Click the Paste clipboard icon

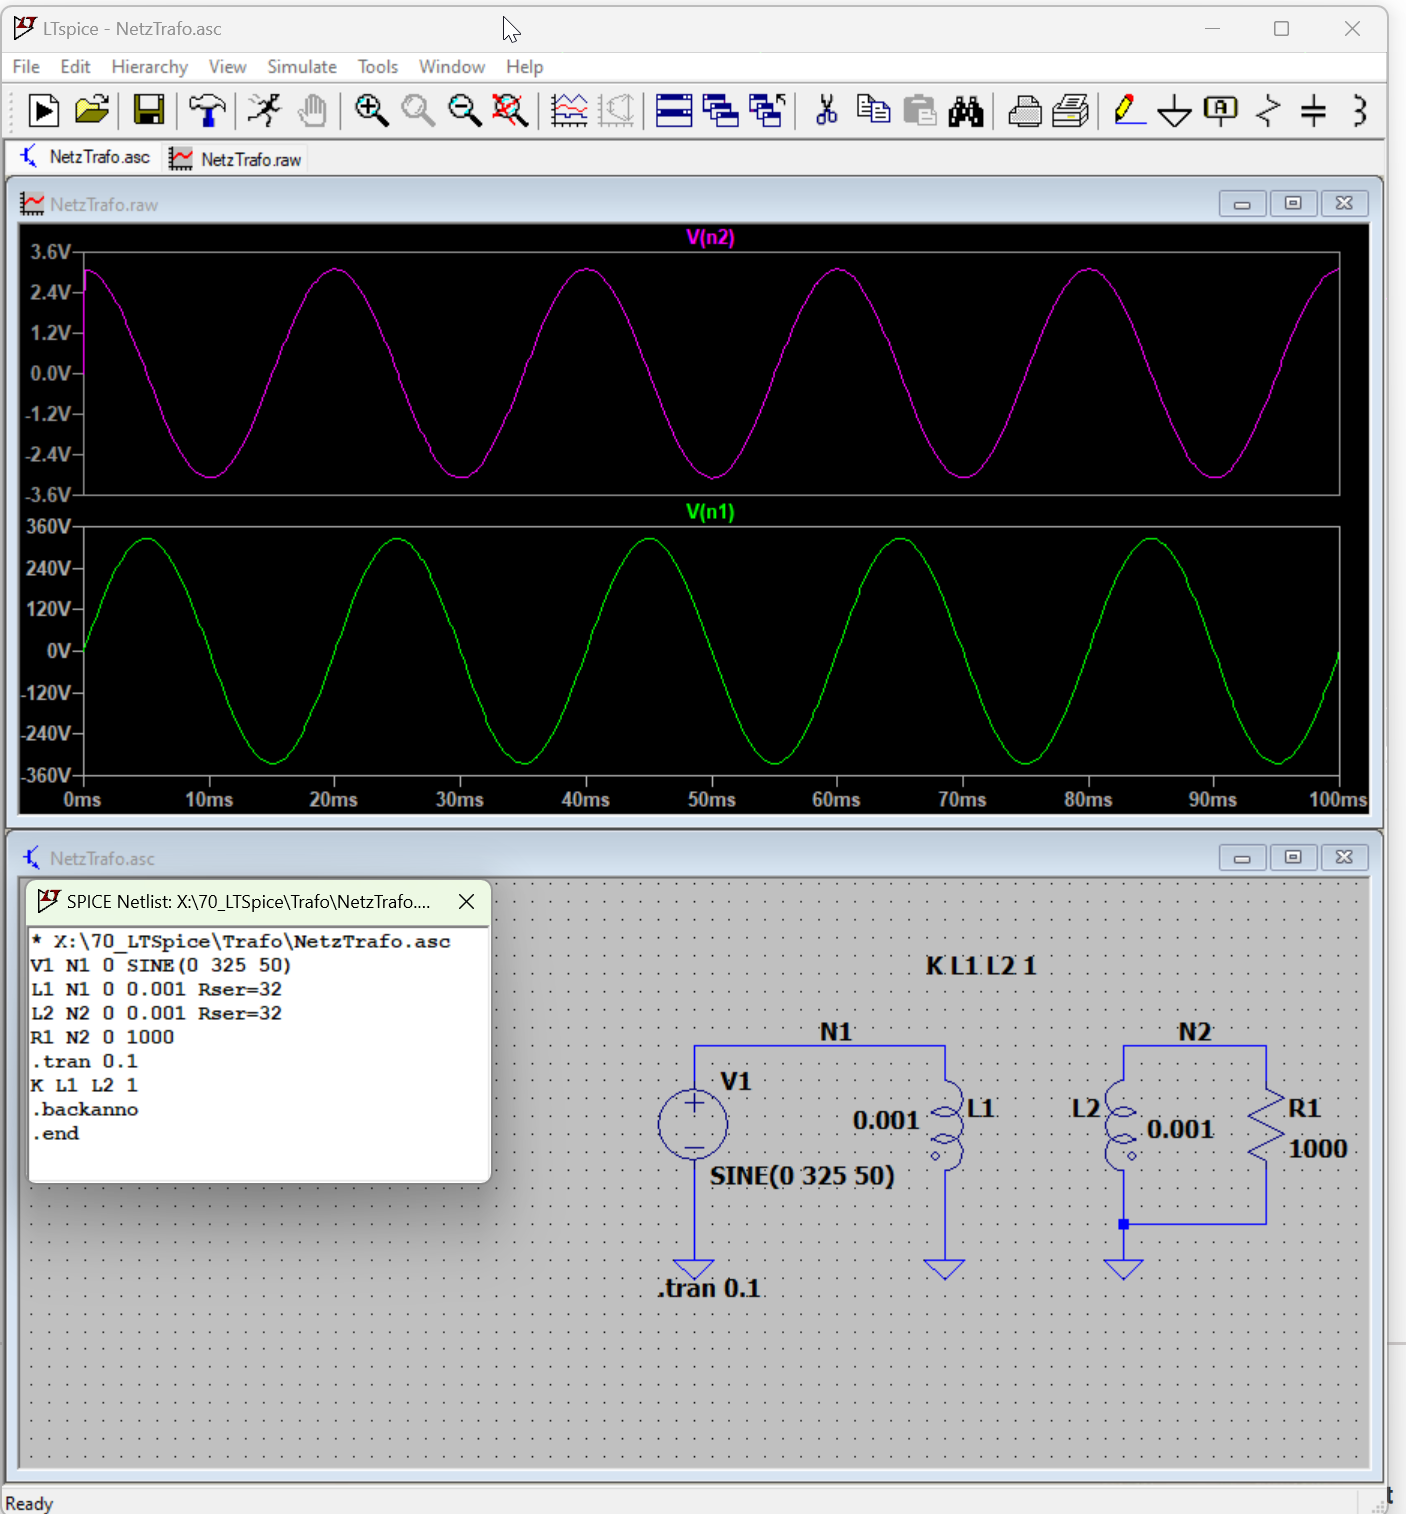tap(919, 110)
